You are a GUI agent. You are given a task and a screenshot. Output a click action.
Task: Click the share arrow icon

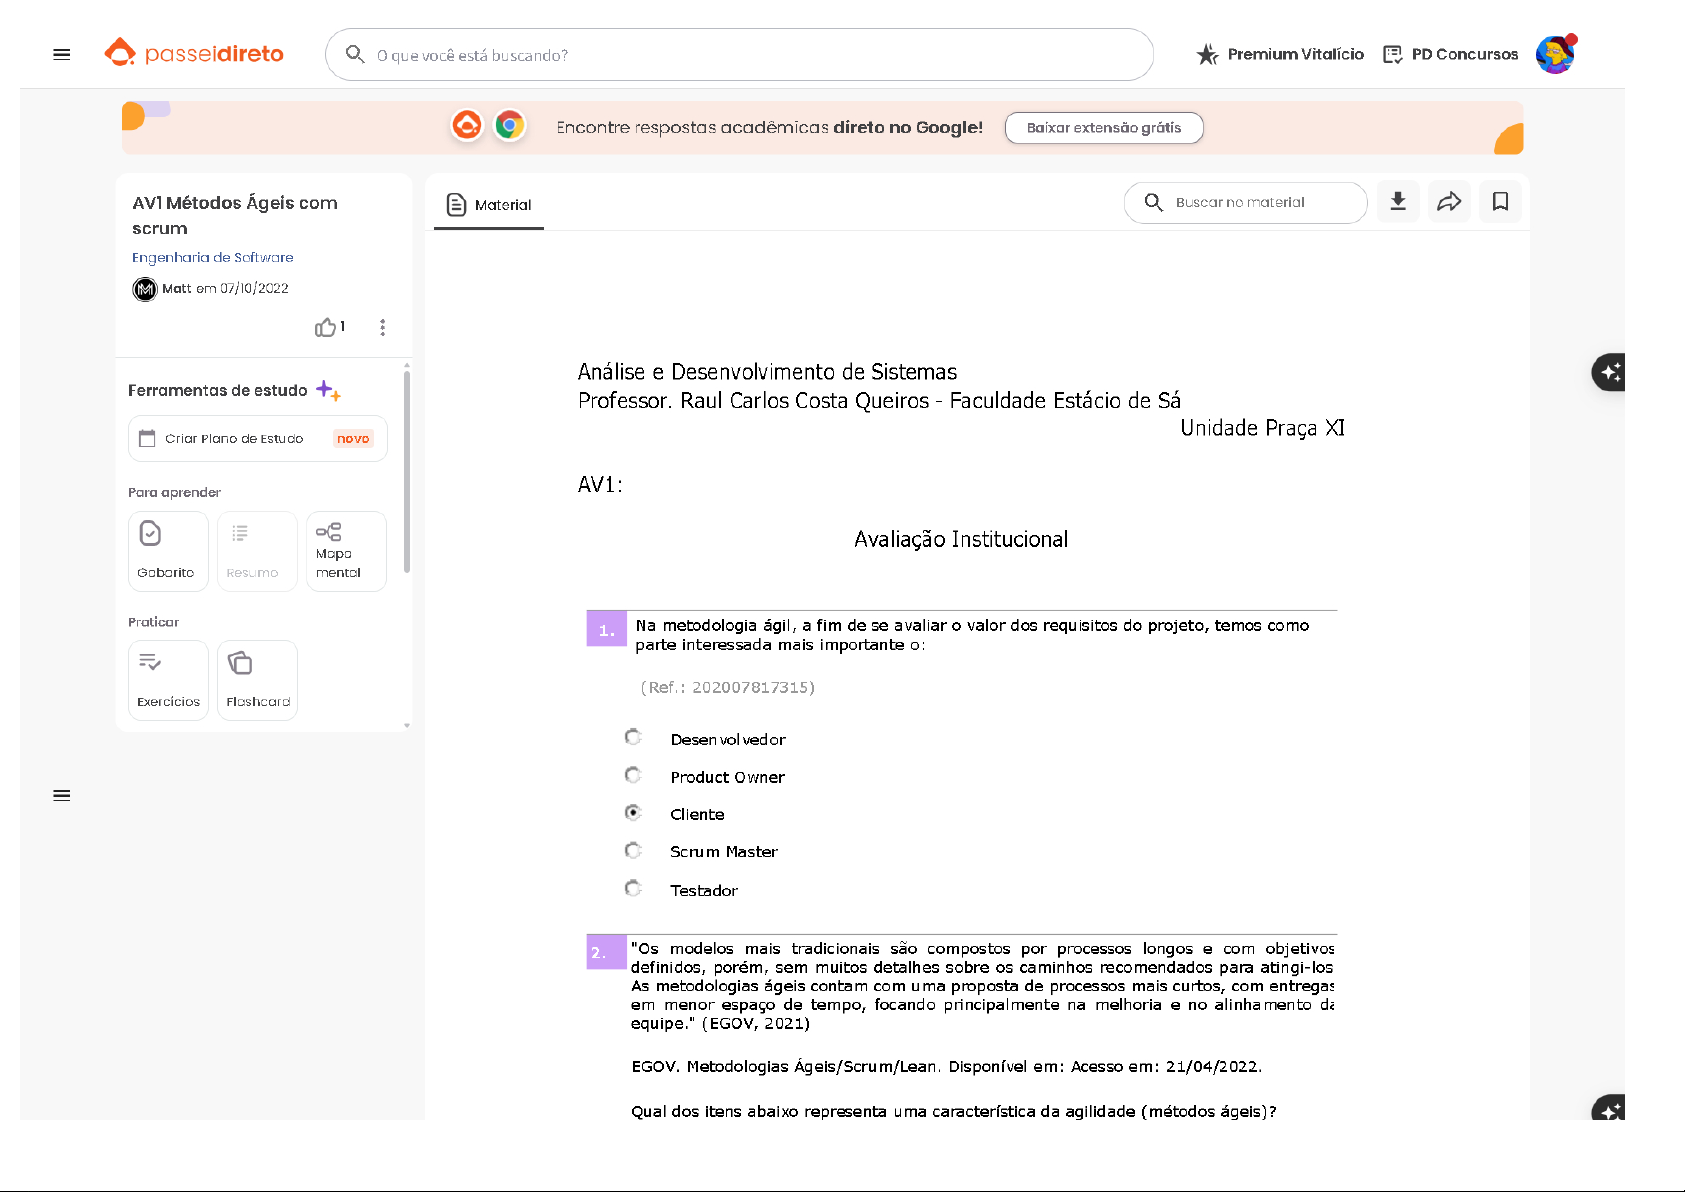pos(1449,202)
